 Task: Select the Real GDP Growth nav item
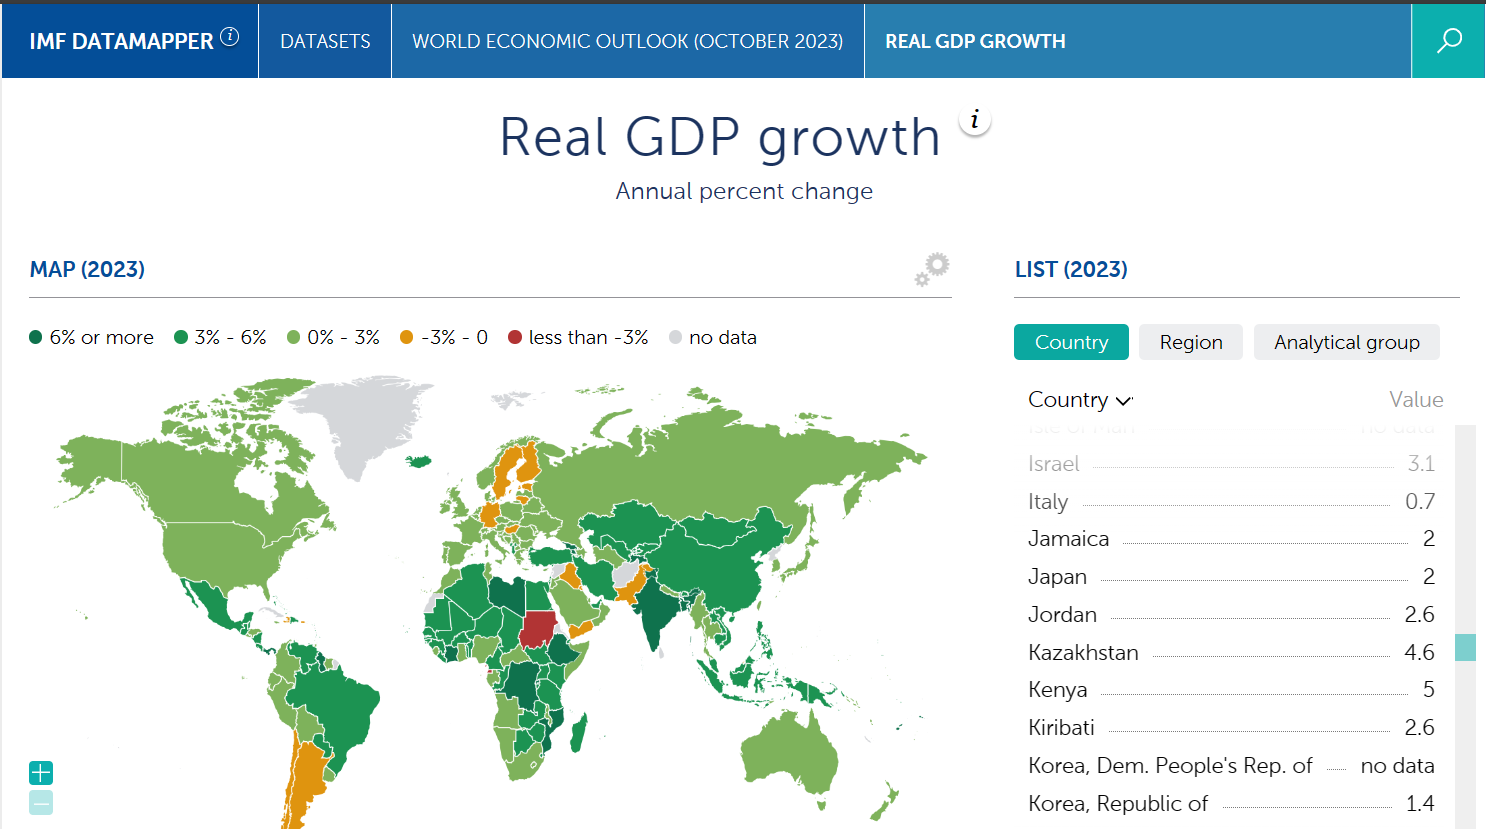(975, 41)
